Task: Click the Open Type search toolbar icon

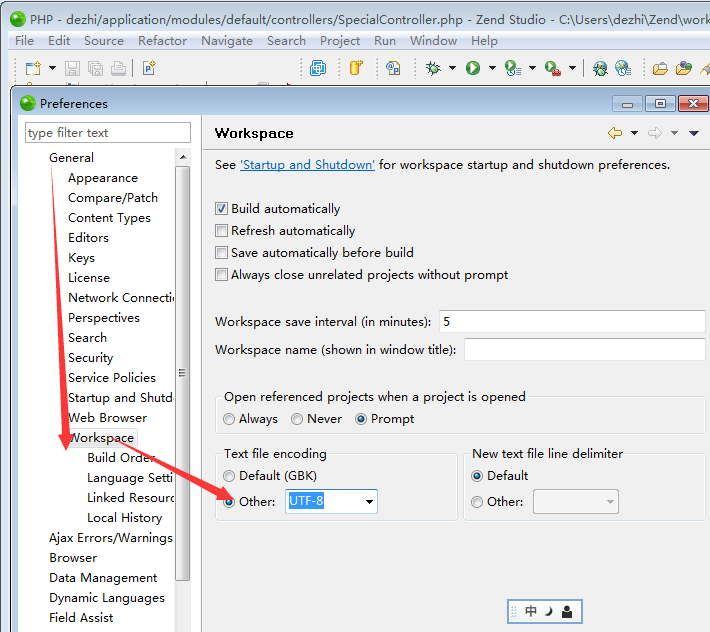Action: (393, 68)
